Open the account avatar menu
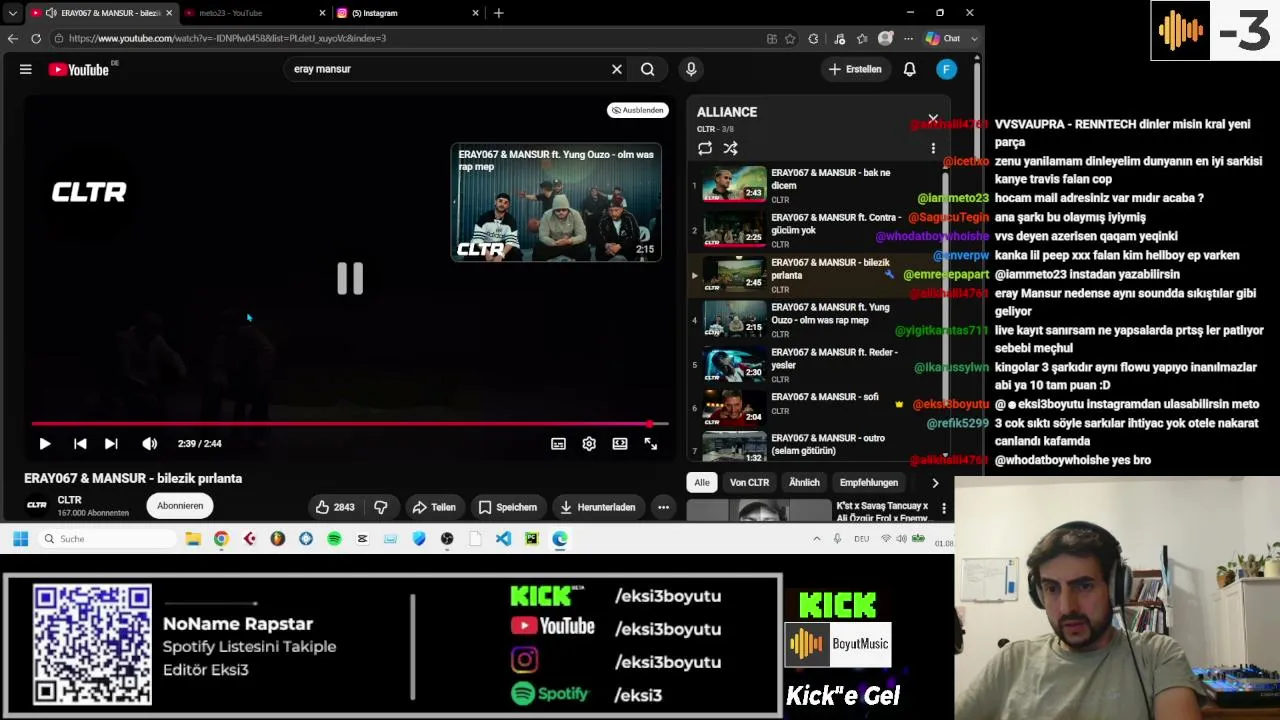Viewport: 1280px width, 720px height. point(947,69)
